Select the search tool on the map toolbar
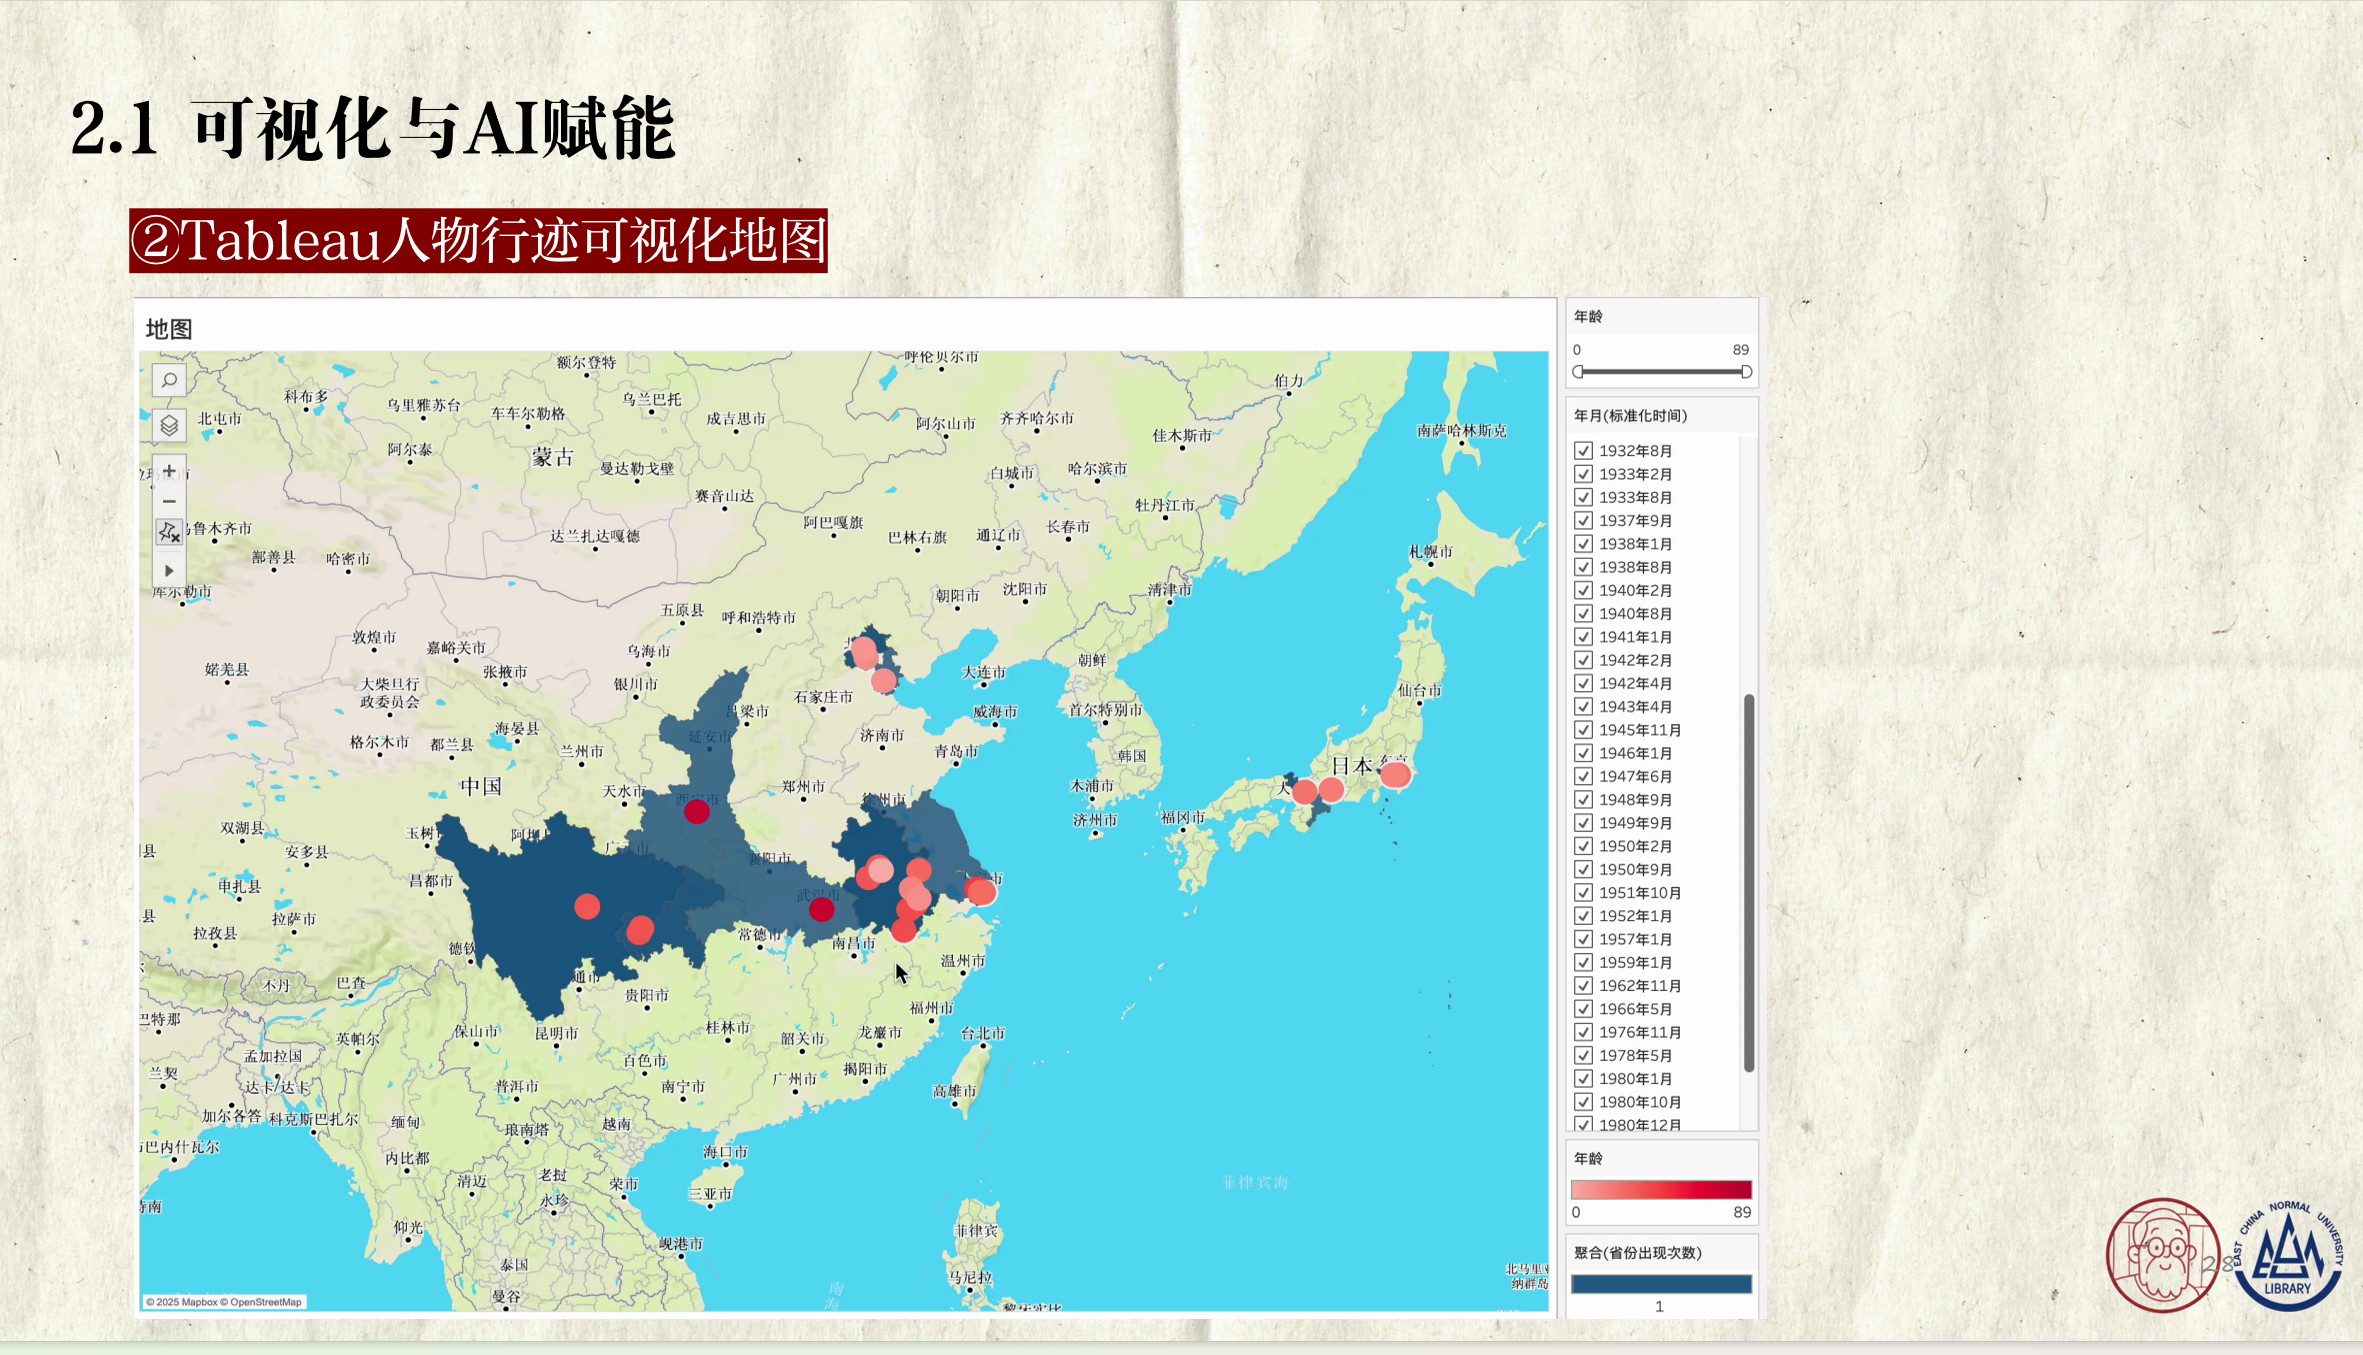2363x1355 pixels. [169, 381]
